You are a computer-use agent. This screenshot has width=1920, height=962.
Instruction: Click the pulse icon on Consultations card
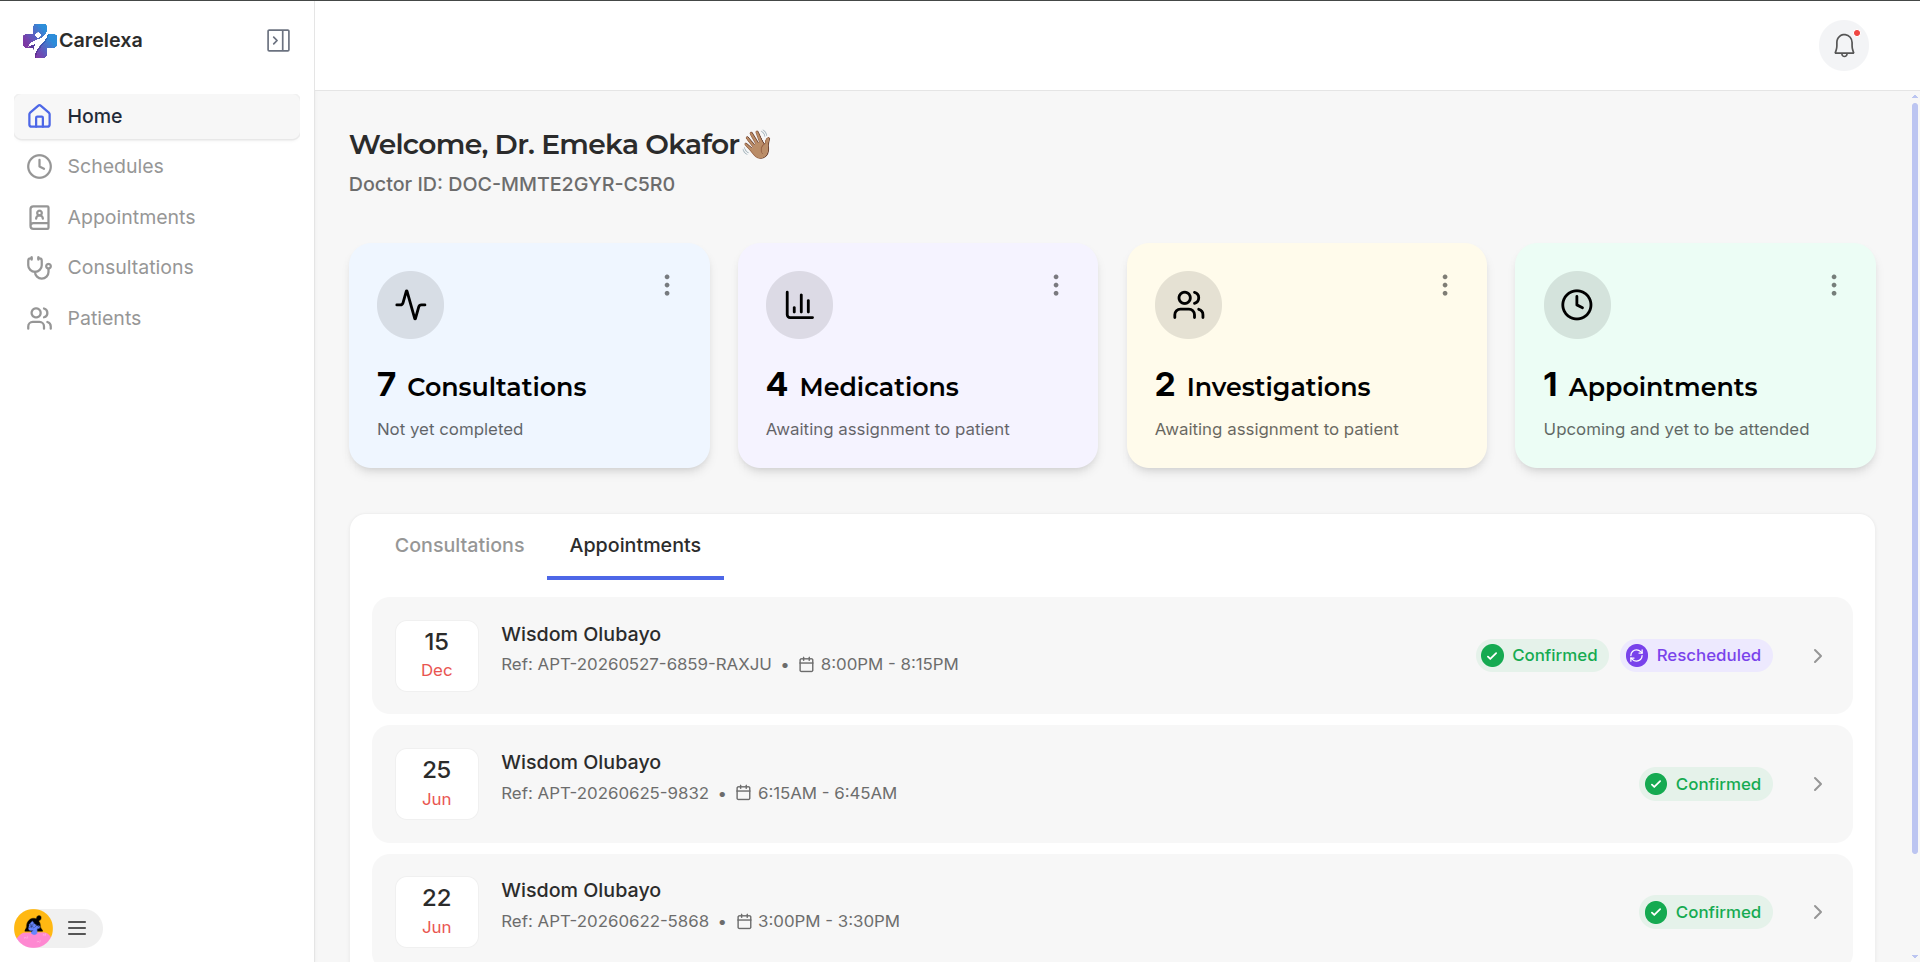click(x=410, y=304)
